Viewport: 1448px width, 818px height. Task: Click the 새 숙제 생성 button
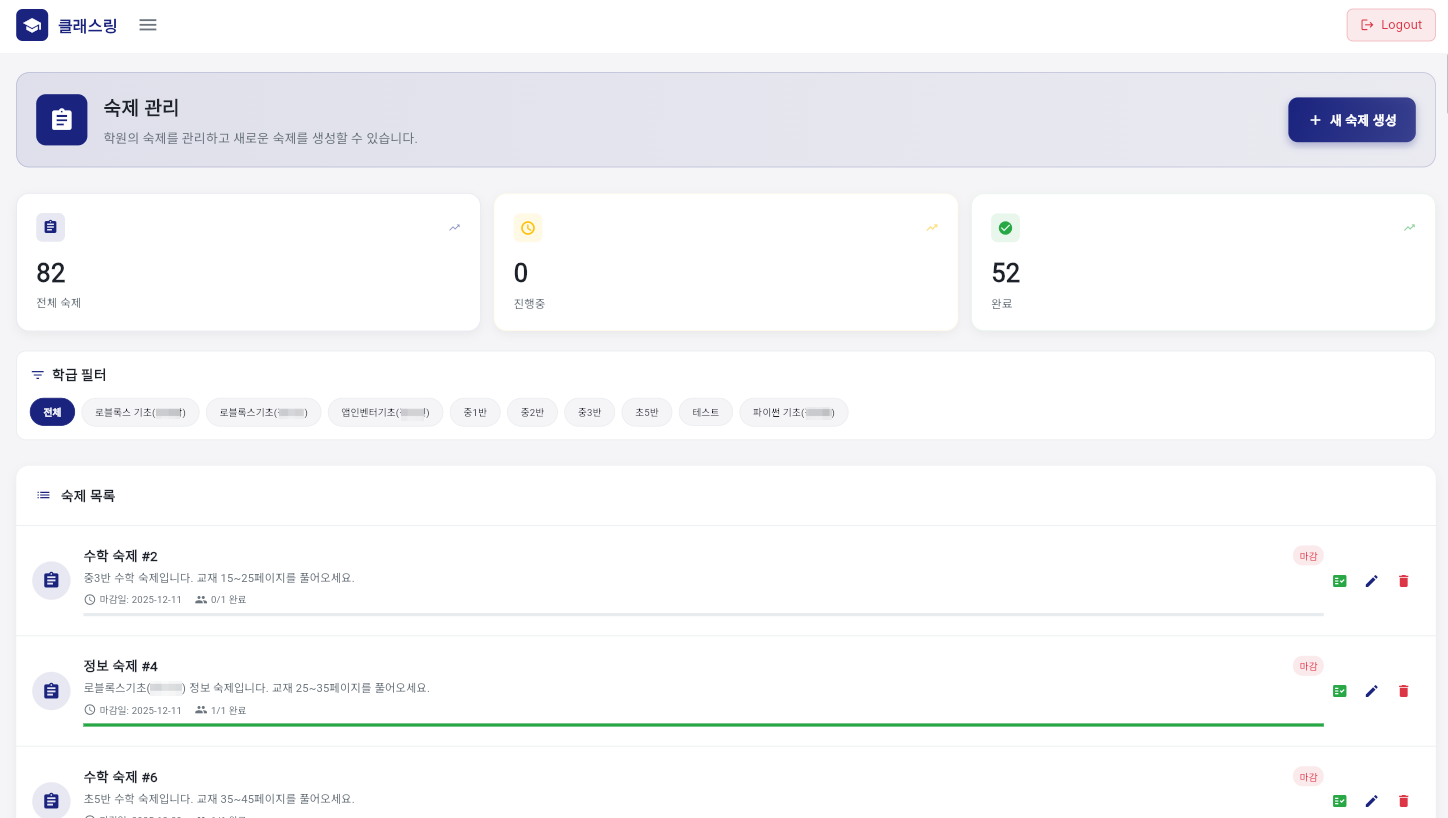pos(1351,120)
